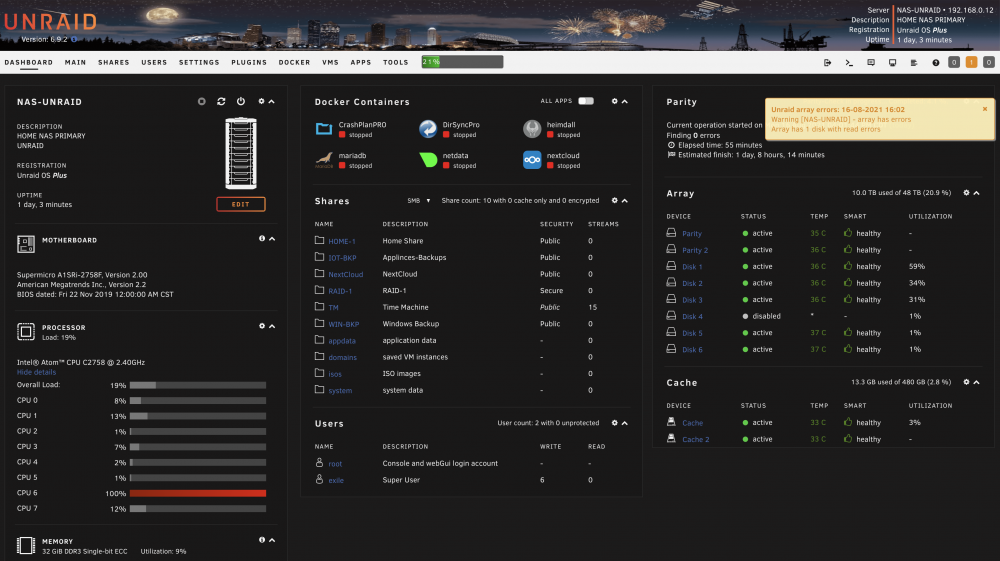
Task: Click the parity progress bar in the nav bar
Action: [x=462, y=62]
